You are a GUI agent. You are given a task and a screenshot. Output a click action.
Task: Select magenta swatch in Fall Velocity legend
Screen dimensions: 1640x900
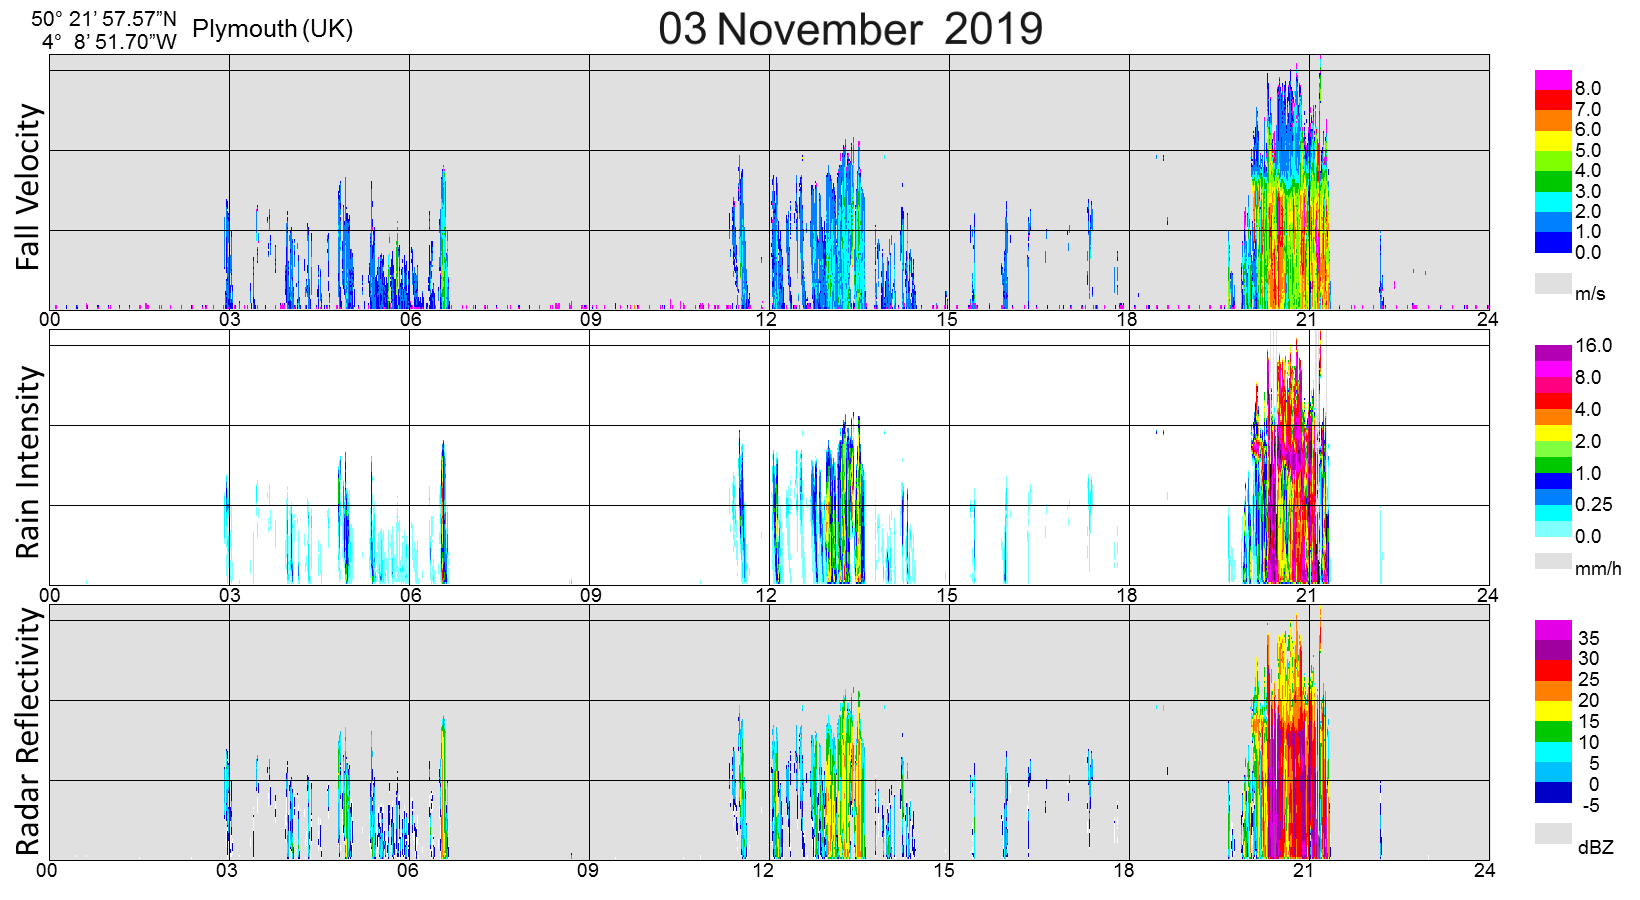click(x=1553, y=80)
